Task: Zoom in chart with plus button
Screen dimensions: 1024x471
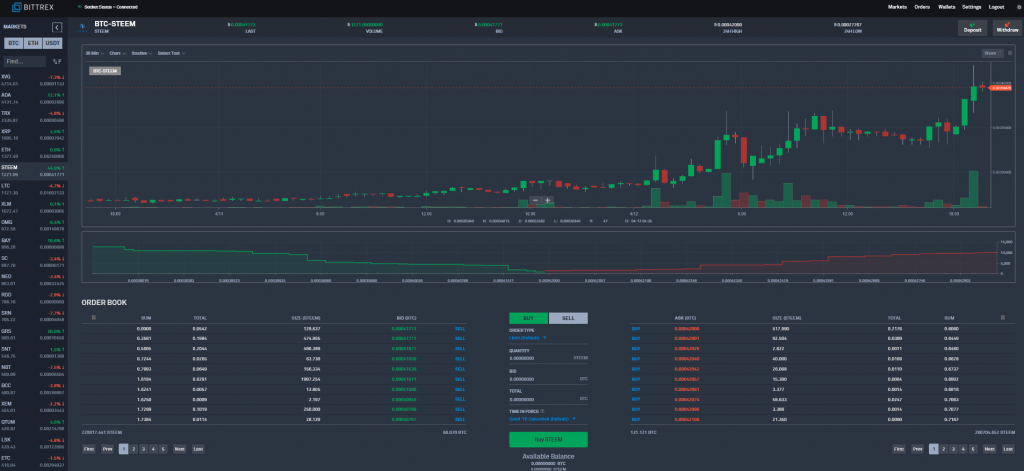Action: pyautogui.click(x=547, y=200)
